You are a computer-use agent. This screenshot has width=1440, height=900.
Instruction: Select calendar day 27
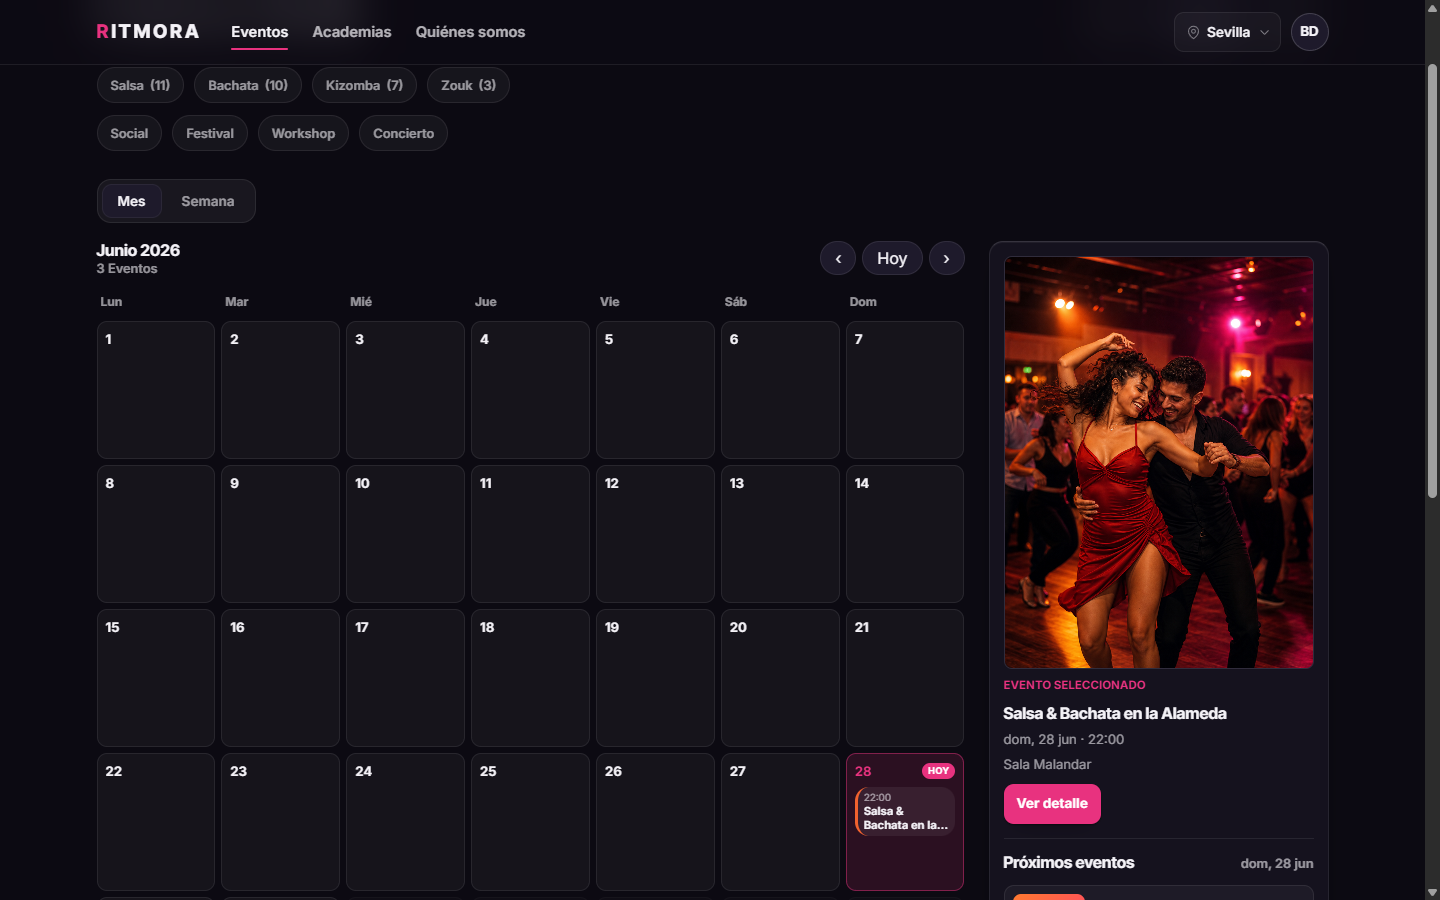pyautogui.click(x=780, y=822)
